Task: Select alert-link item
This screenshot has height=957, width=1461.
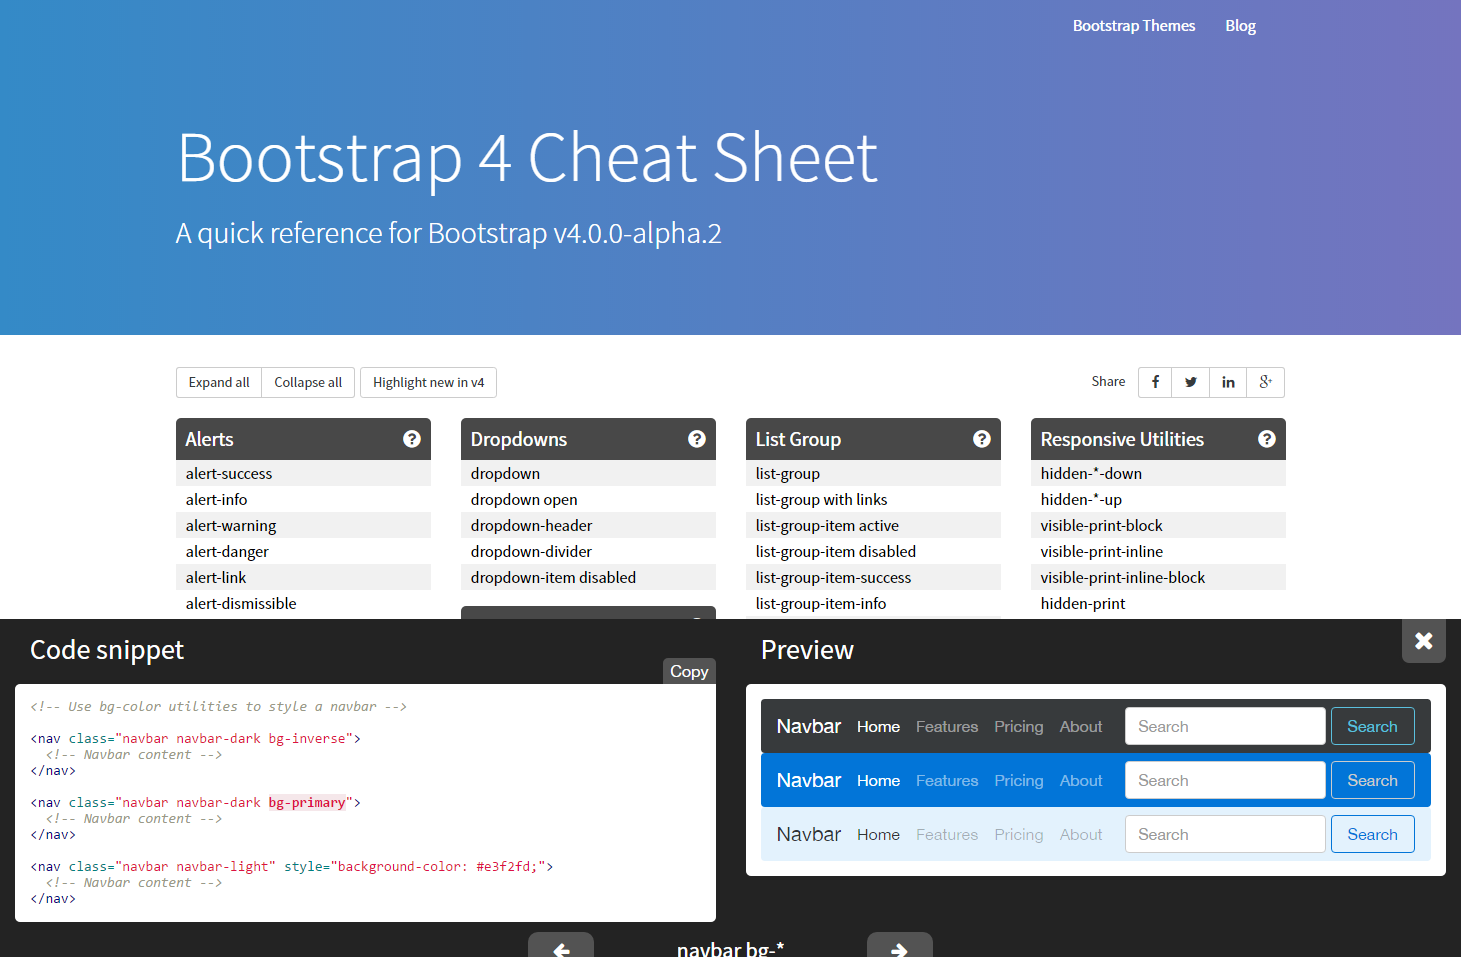Action: point(303,577)
